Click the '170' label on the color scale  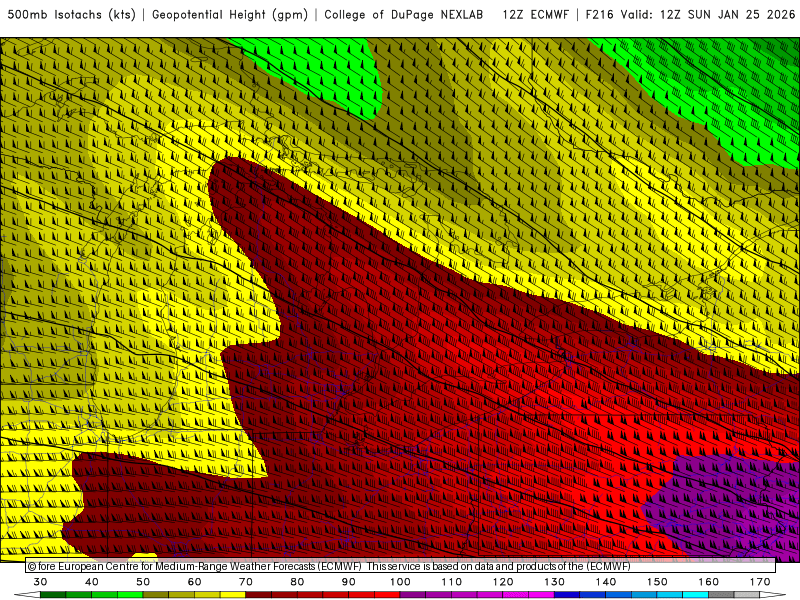click(760, 582)
